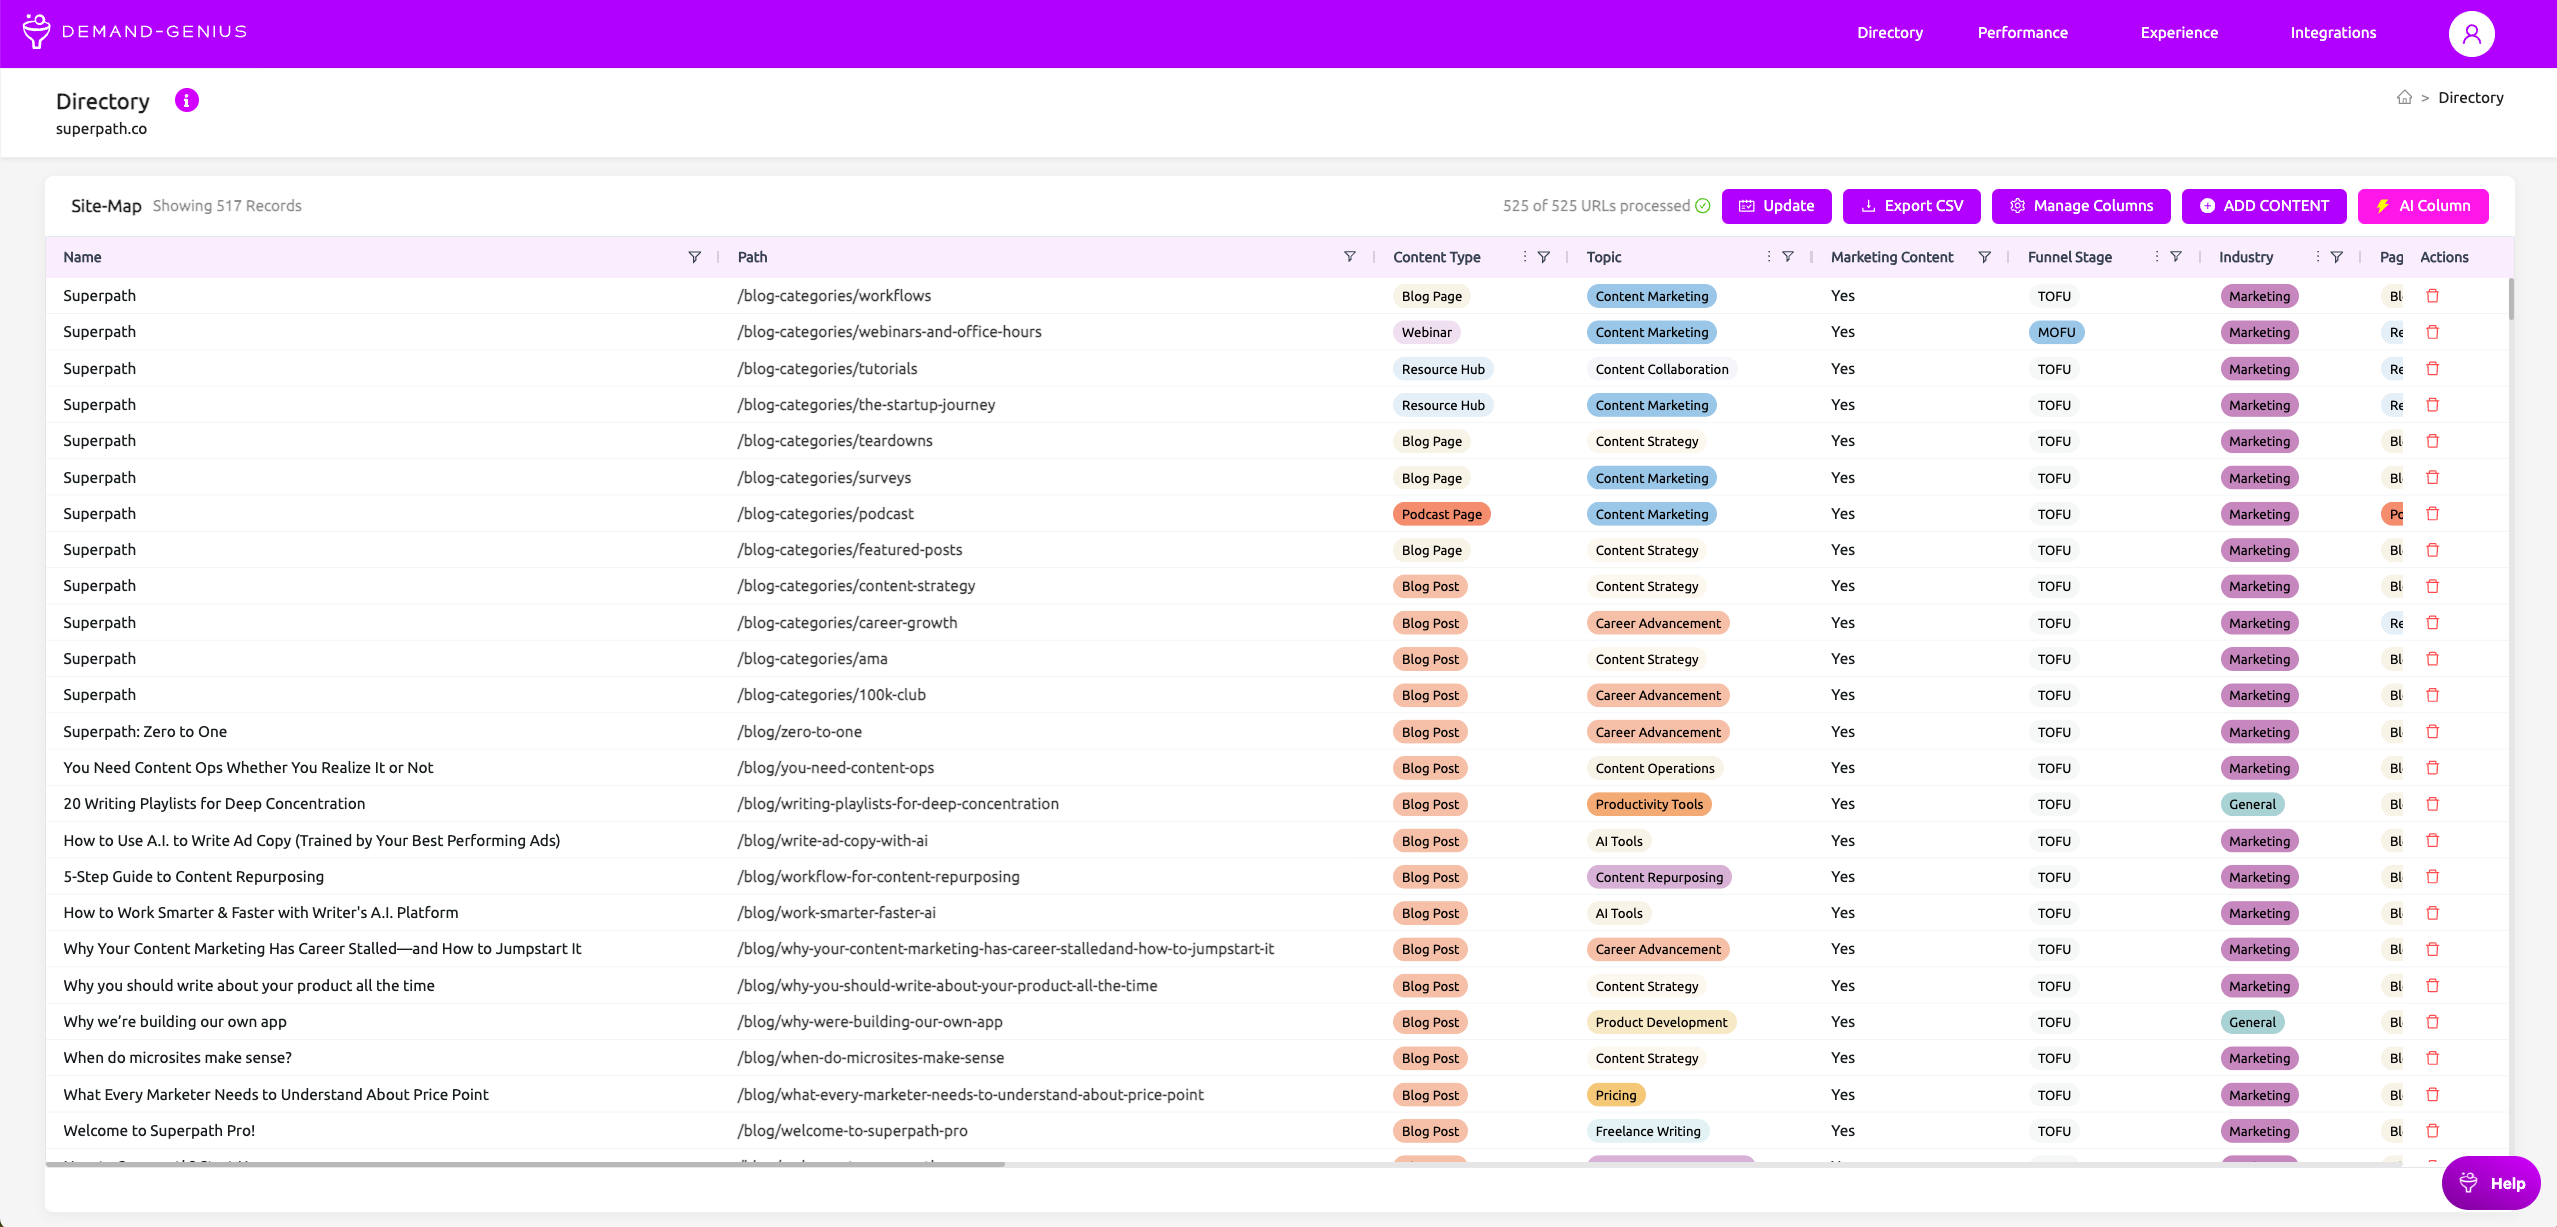2557x1227 pixels.
Task: Open the user profile avatar menu
Action: tap(2471, 34)
